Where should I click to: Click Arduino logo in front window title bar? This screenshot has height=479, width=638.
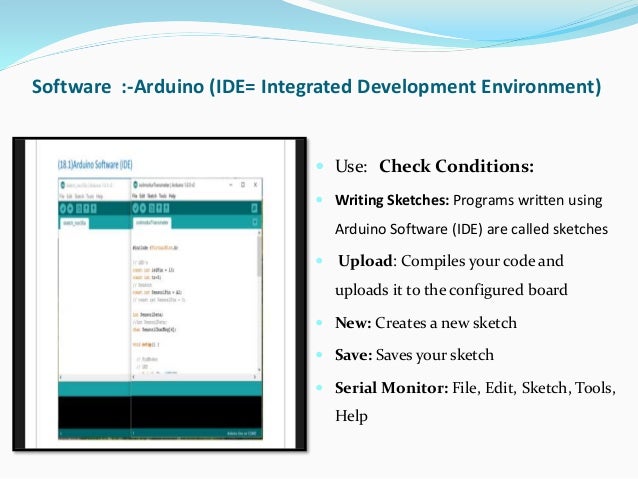135,185
